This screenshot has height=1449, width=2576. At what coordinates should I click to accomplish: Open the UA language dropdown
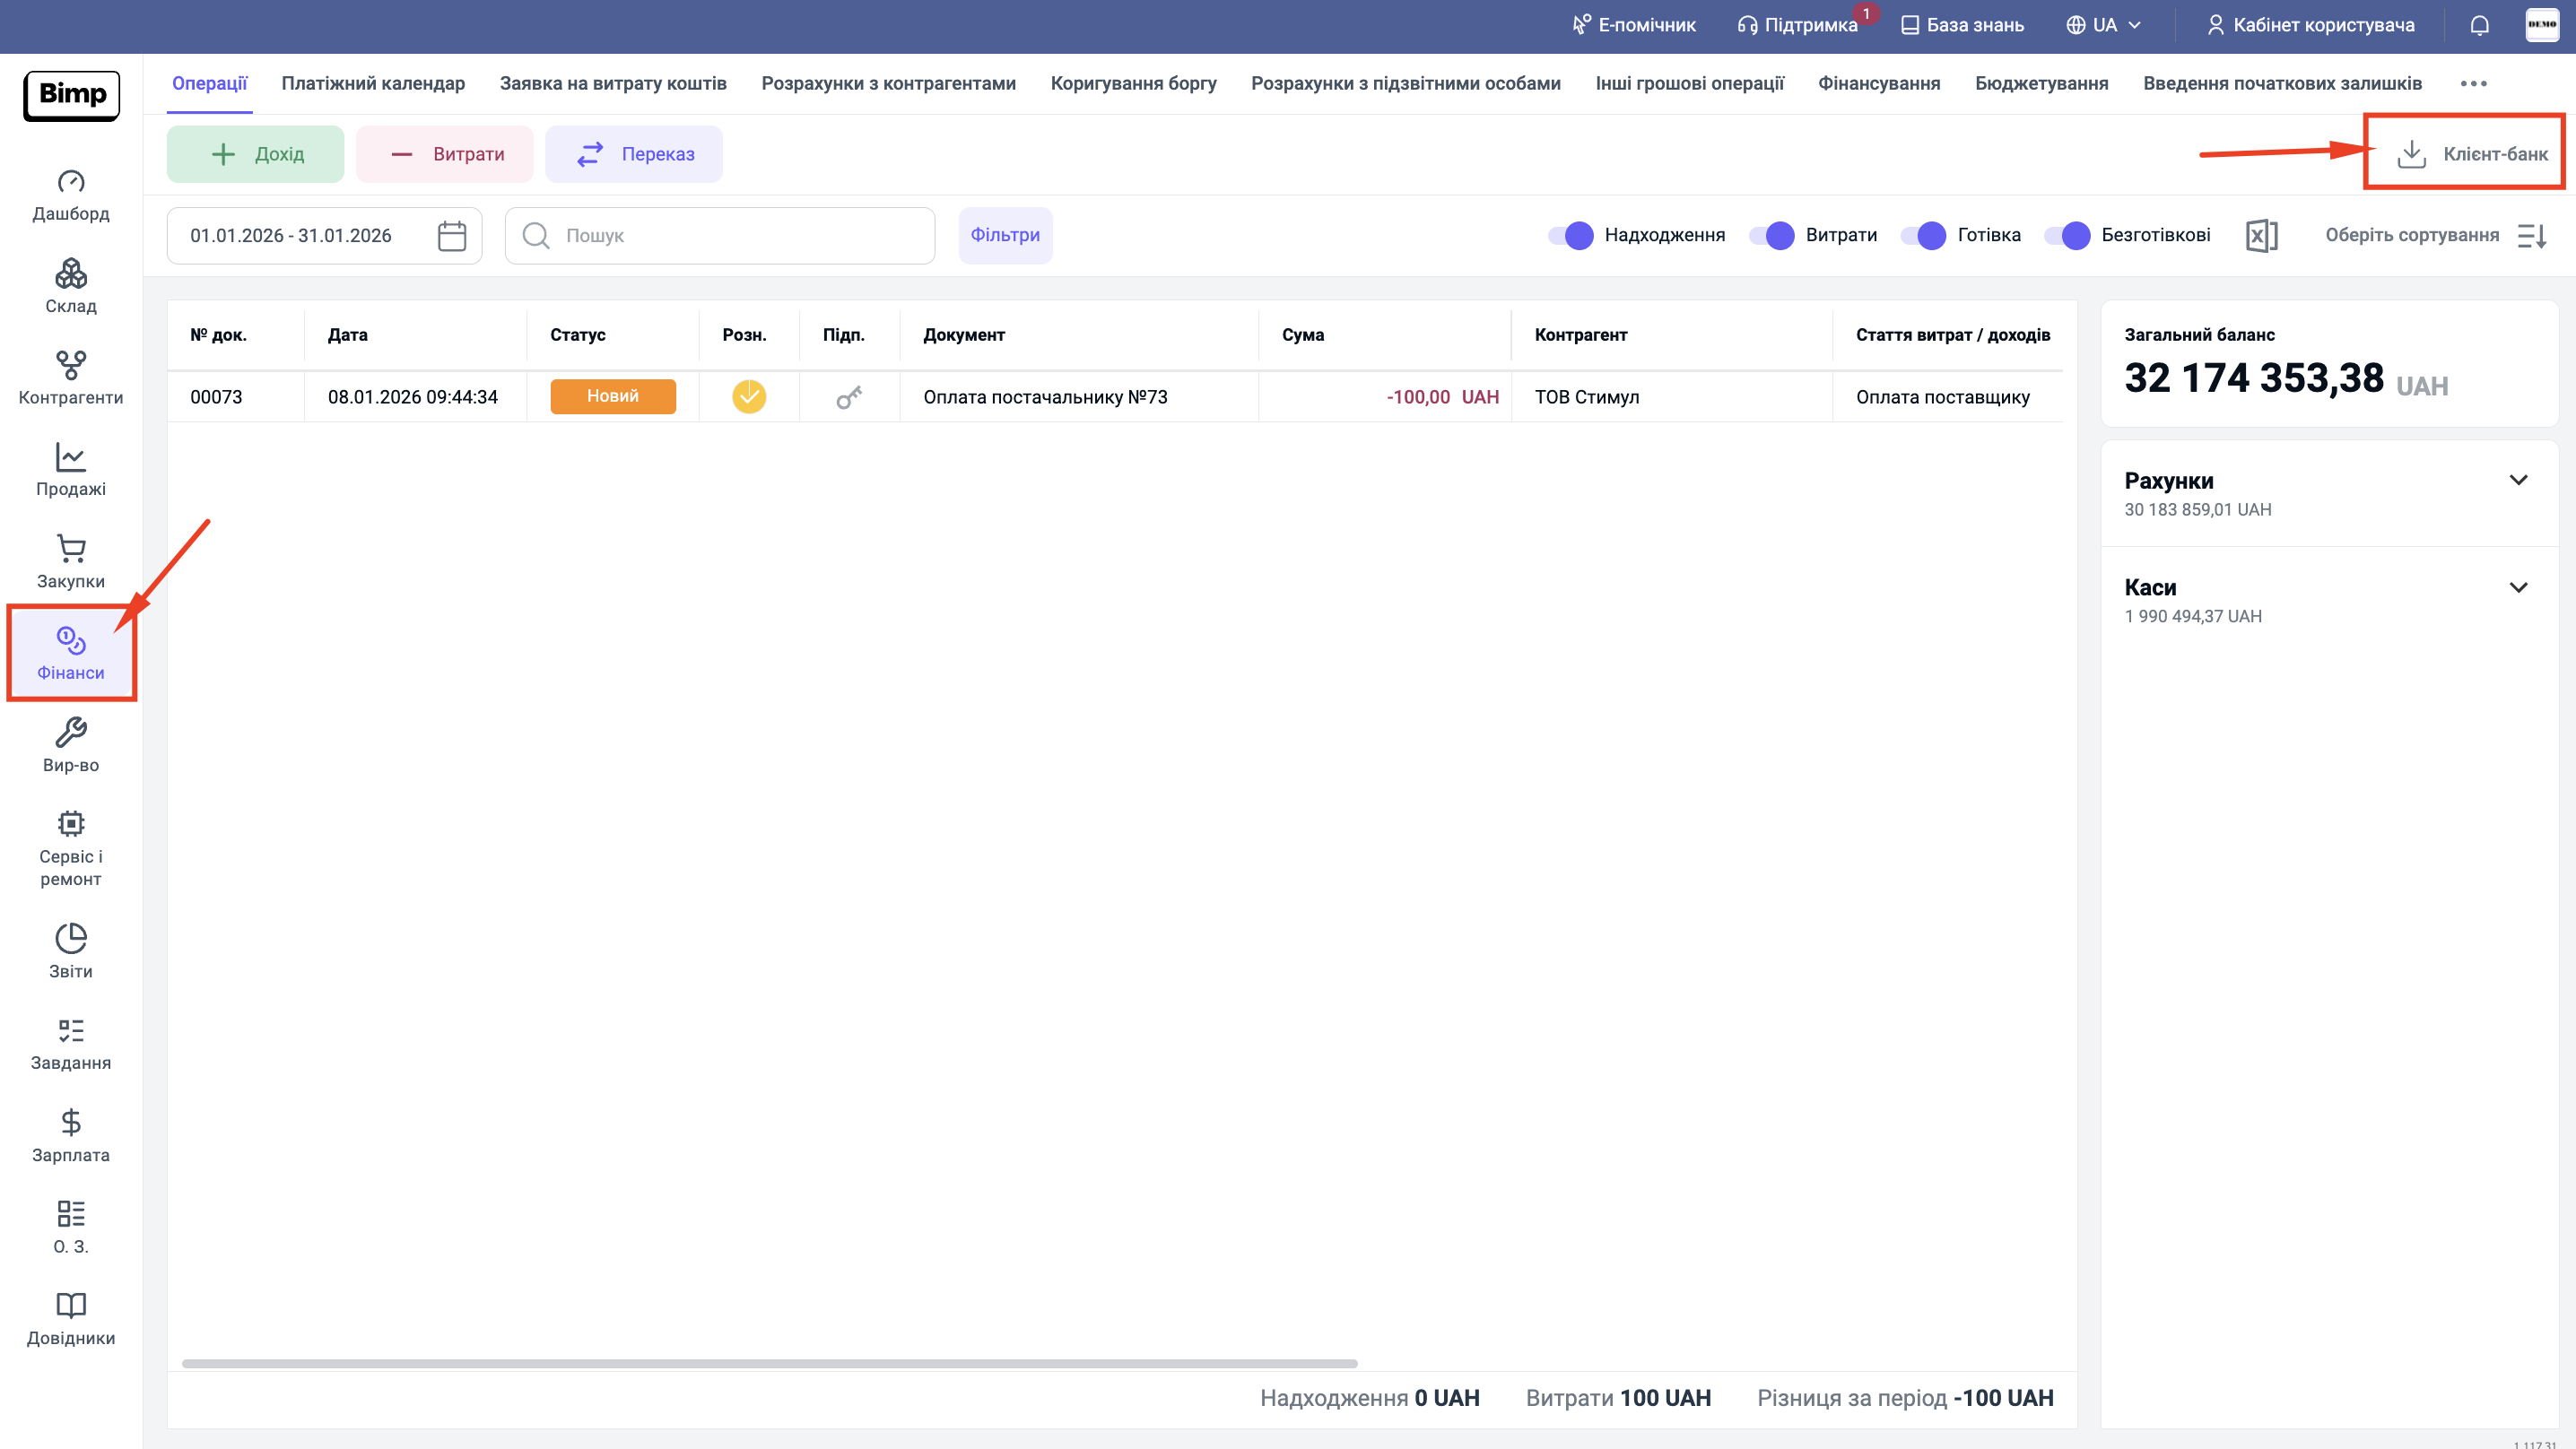coord(2104,25)
